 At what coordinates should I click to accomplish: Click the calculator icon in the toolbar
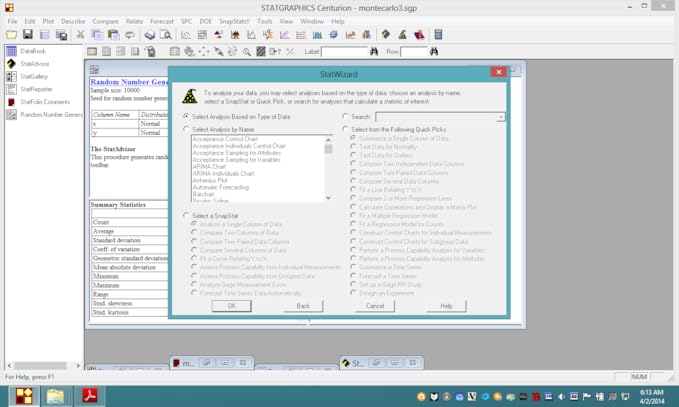(438, 35)
